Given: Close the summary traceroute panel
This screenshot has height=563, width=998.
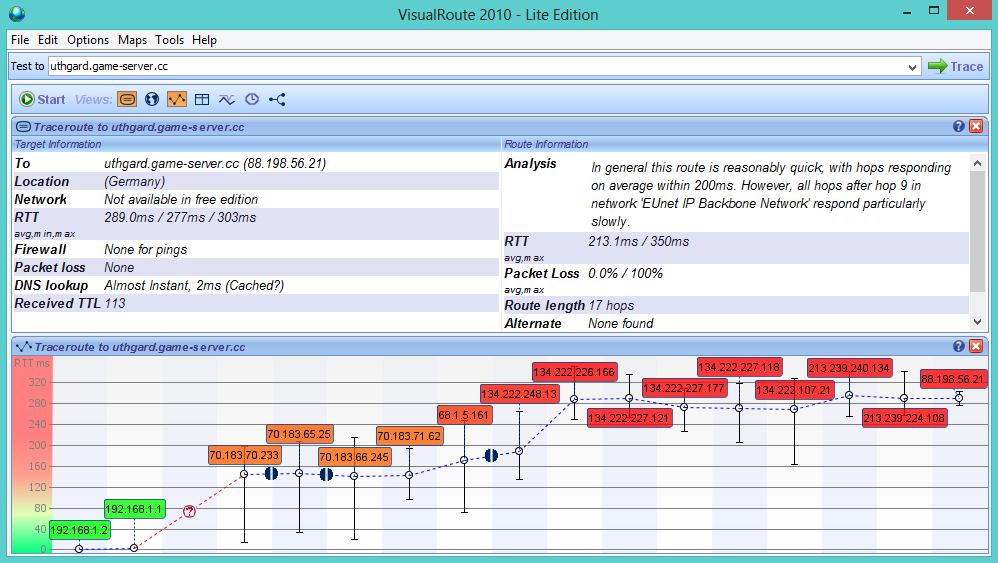Looking at the screenshot, I should pyautogui.click(x=976, y=126).
